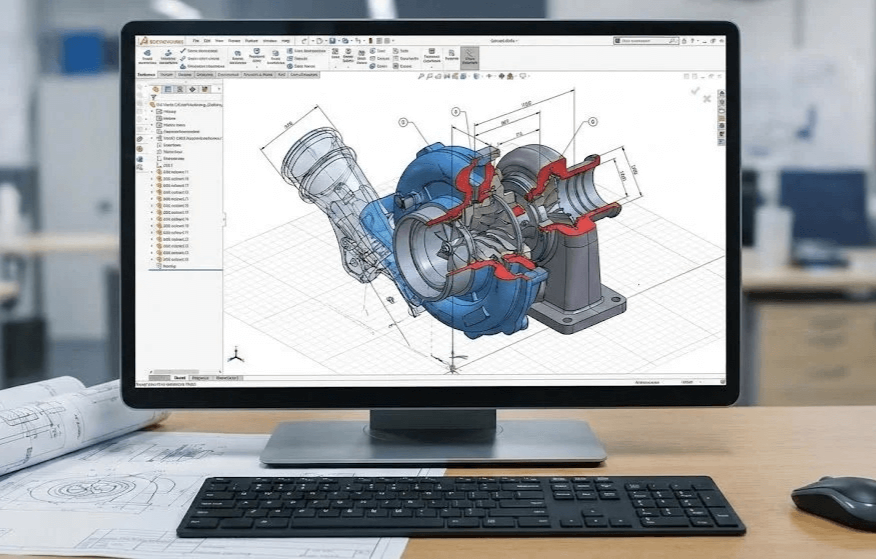Open the dropdown arrow beside New document icon
The width and height of the screenshot is (876, 559).
click(326, 41)
